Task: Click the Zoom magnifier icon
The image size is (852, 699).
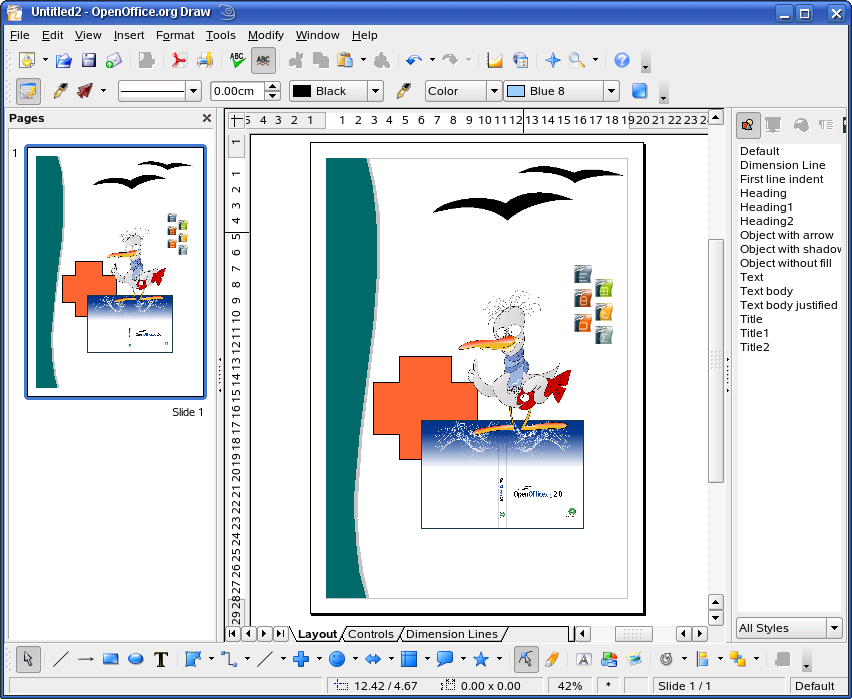Action: click(x=577, y=60)
